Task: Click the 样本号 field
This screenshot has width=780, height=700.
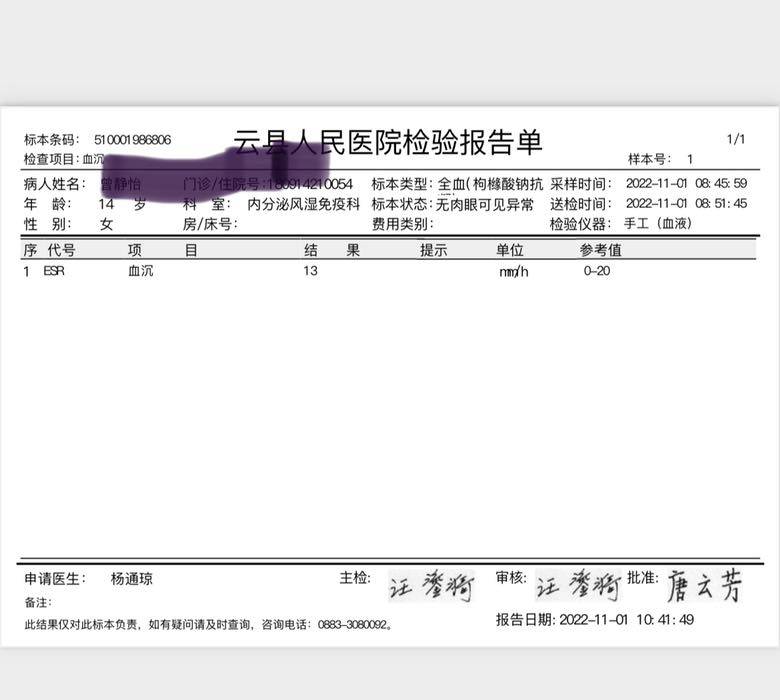Action: click(660, 159)
